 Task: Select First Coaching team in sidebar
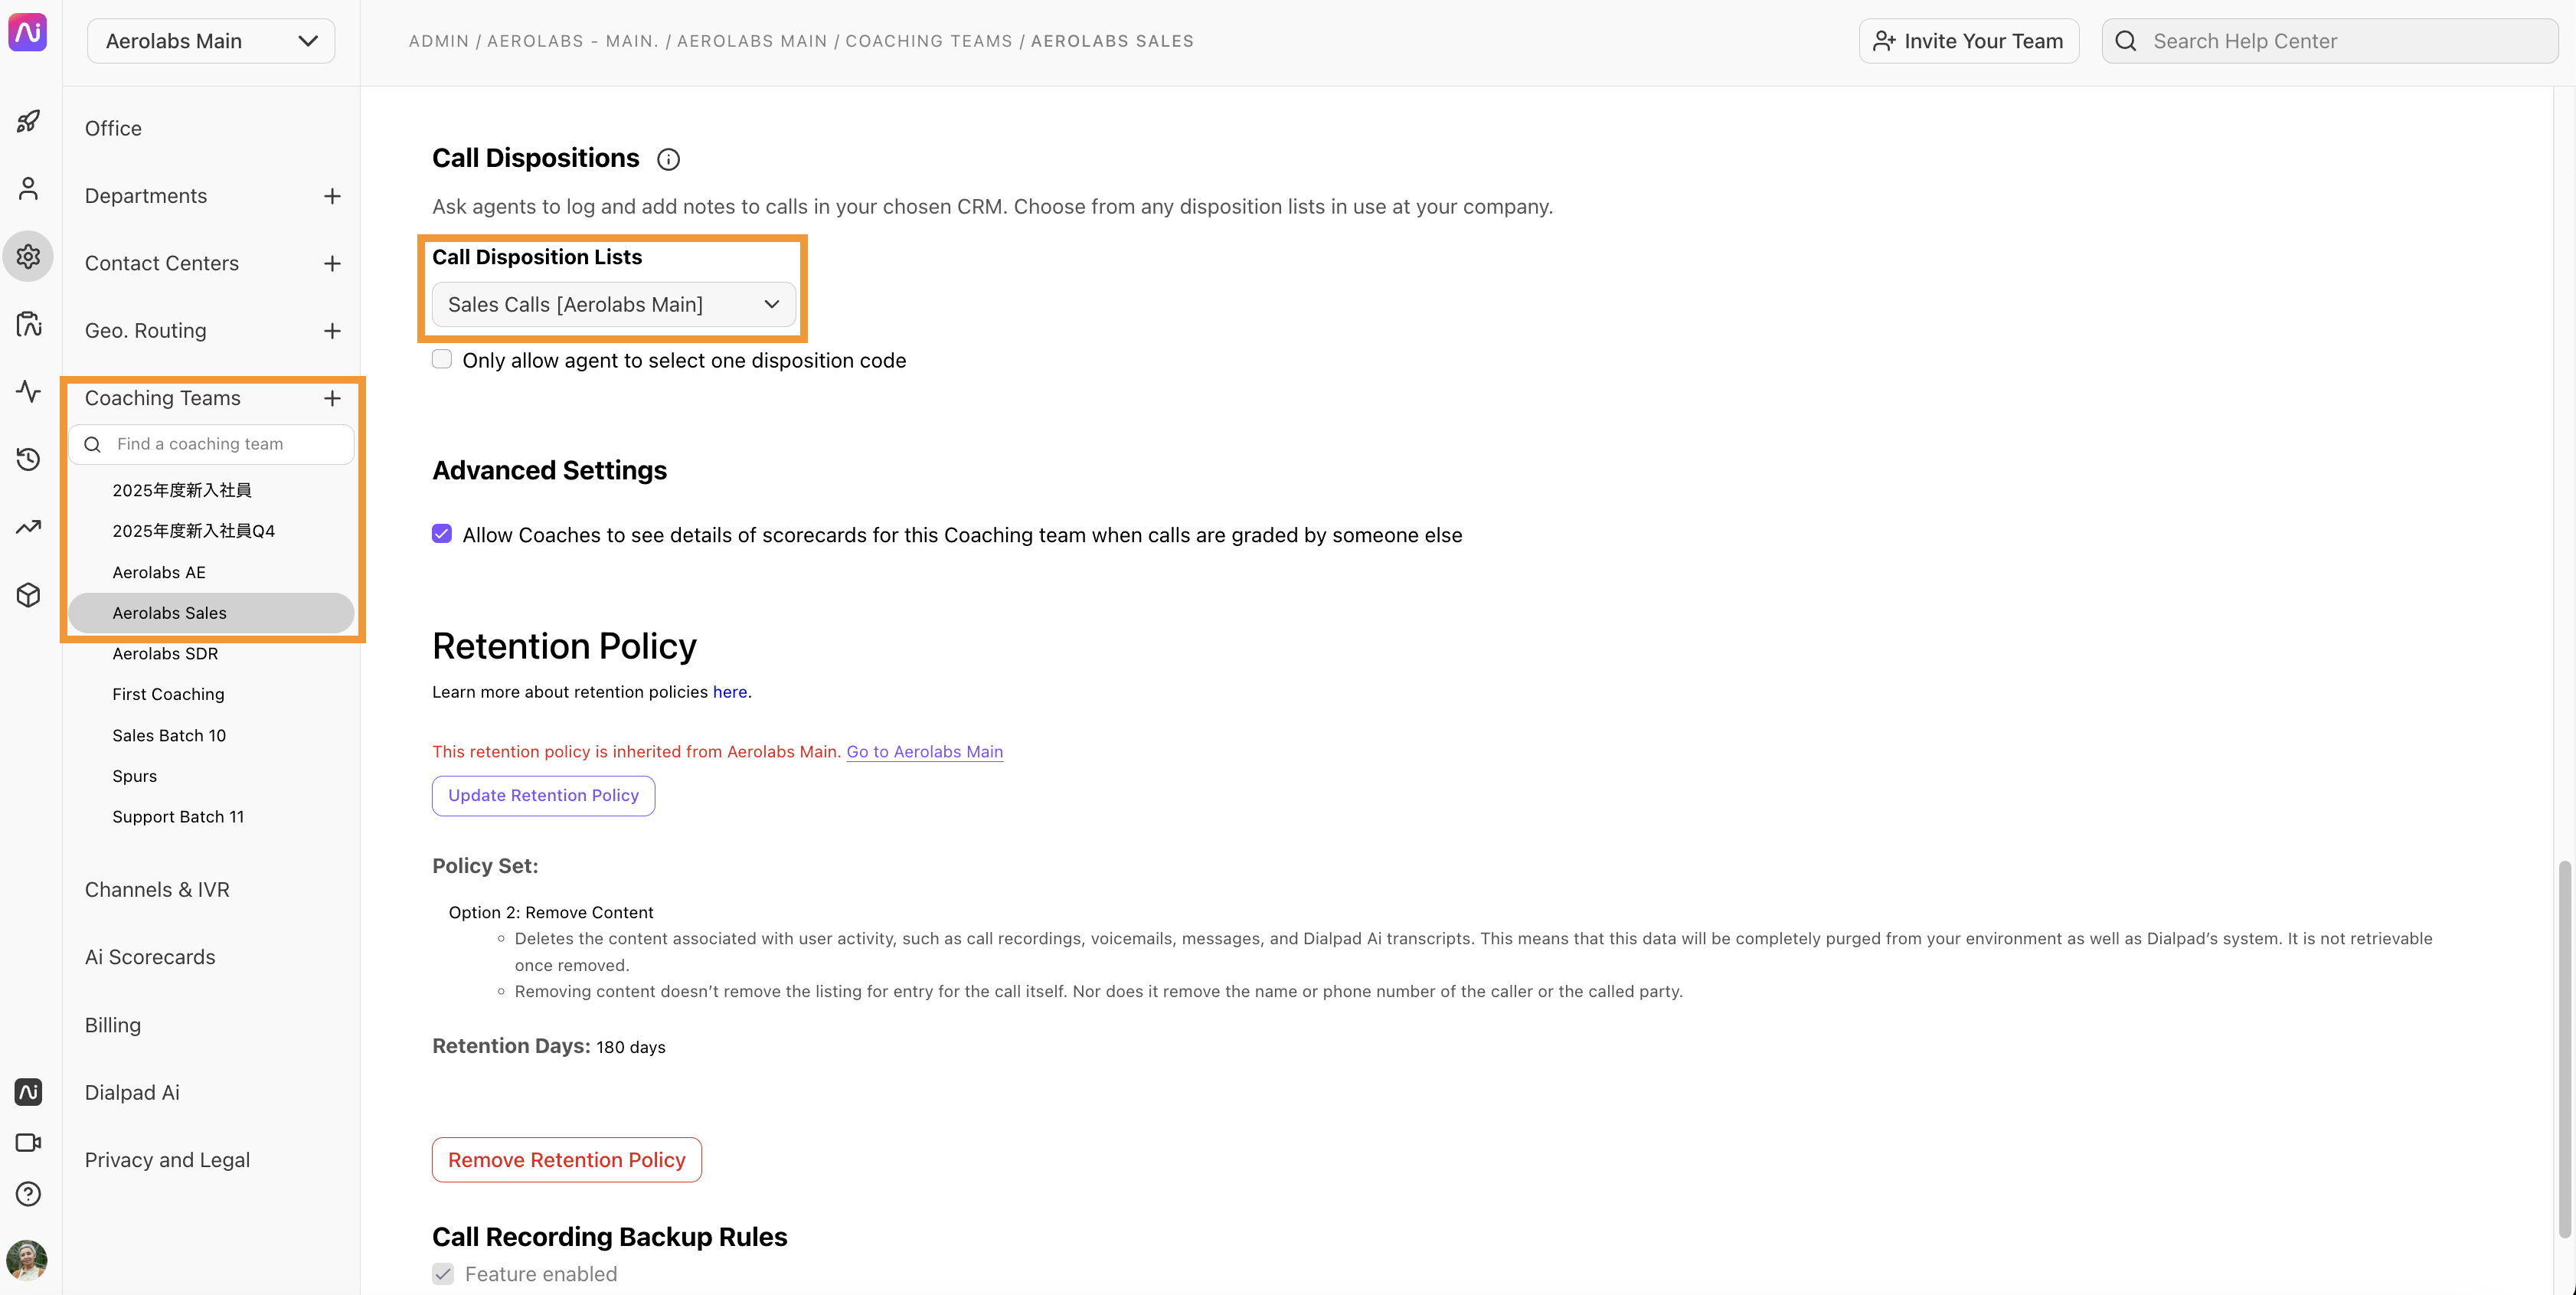(x=168, y=694)
